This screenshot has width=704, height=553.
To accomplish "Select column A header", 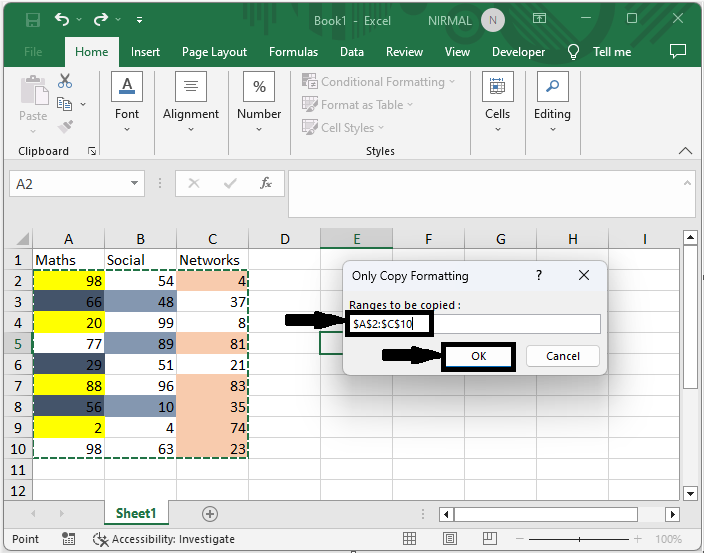I will tap(68, 239).
